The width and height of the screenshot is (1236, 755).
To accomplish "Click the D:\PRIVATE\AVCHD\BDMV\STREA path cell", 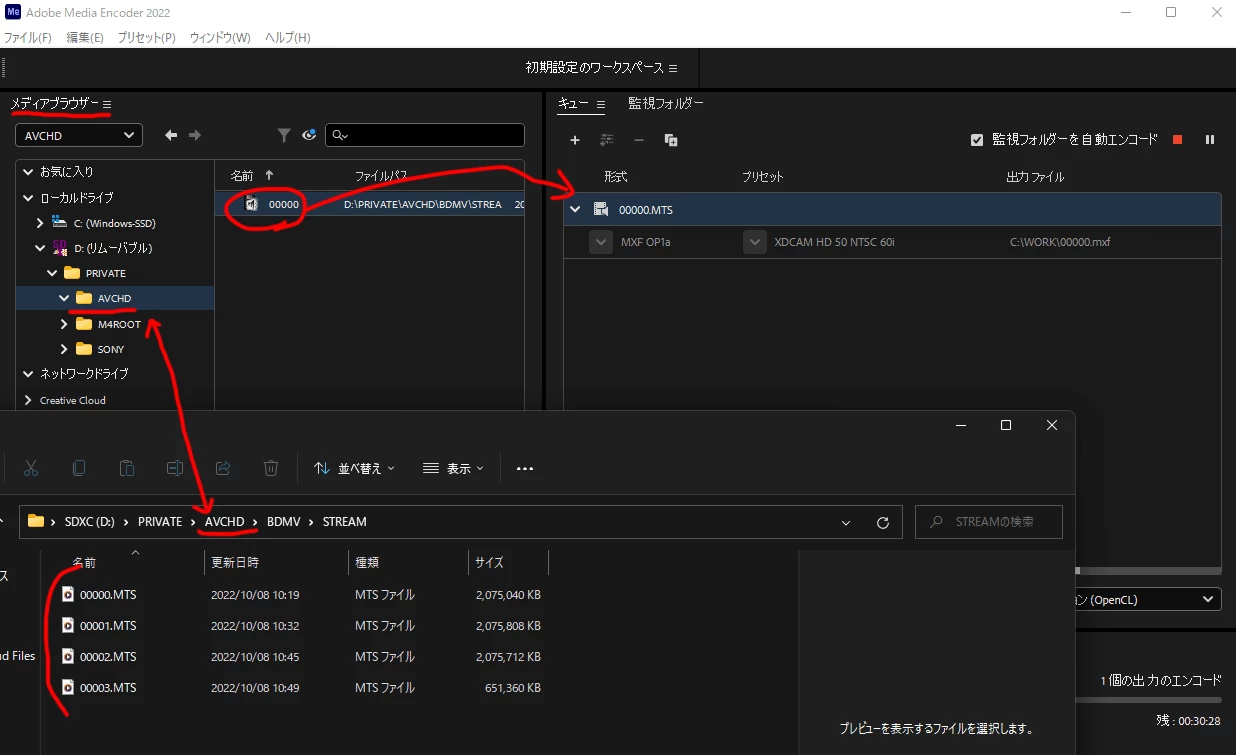I will (x=422, y=204).
